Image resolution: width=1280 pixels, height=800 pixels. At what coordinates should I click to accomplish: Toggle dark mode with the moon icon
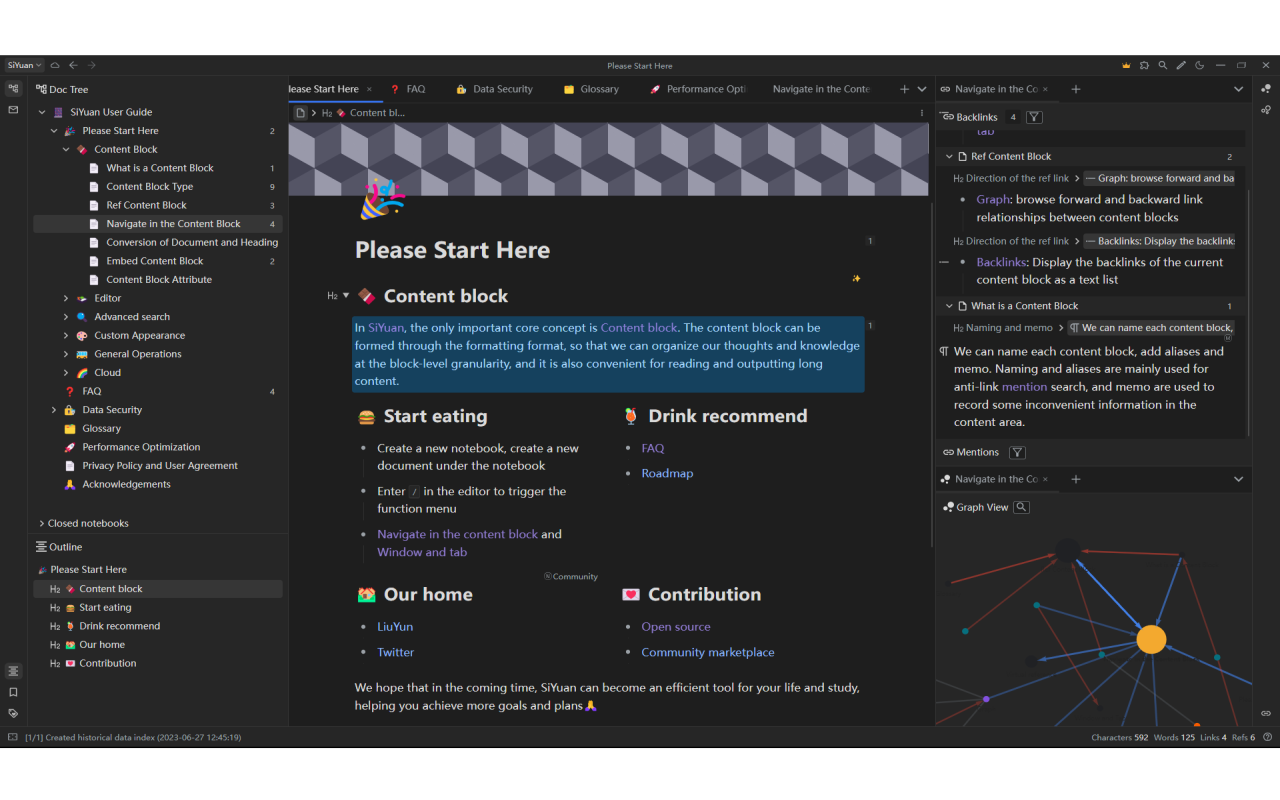point(1199,65)
